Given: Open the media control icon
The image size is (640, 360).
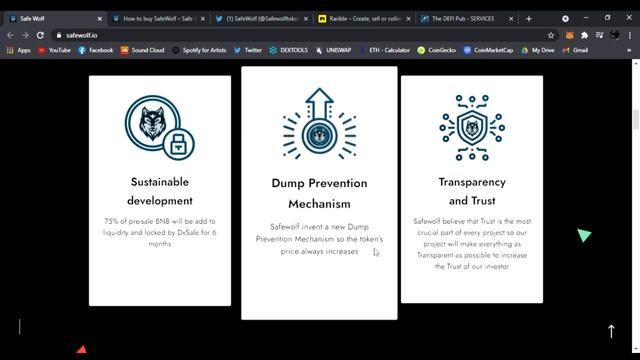Looking at the screenshot, I should (x=599, y=36).
